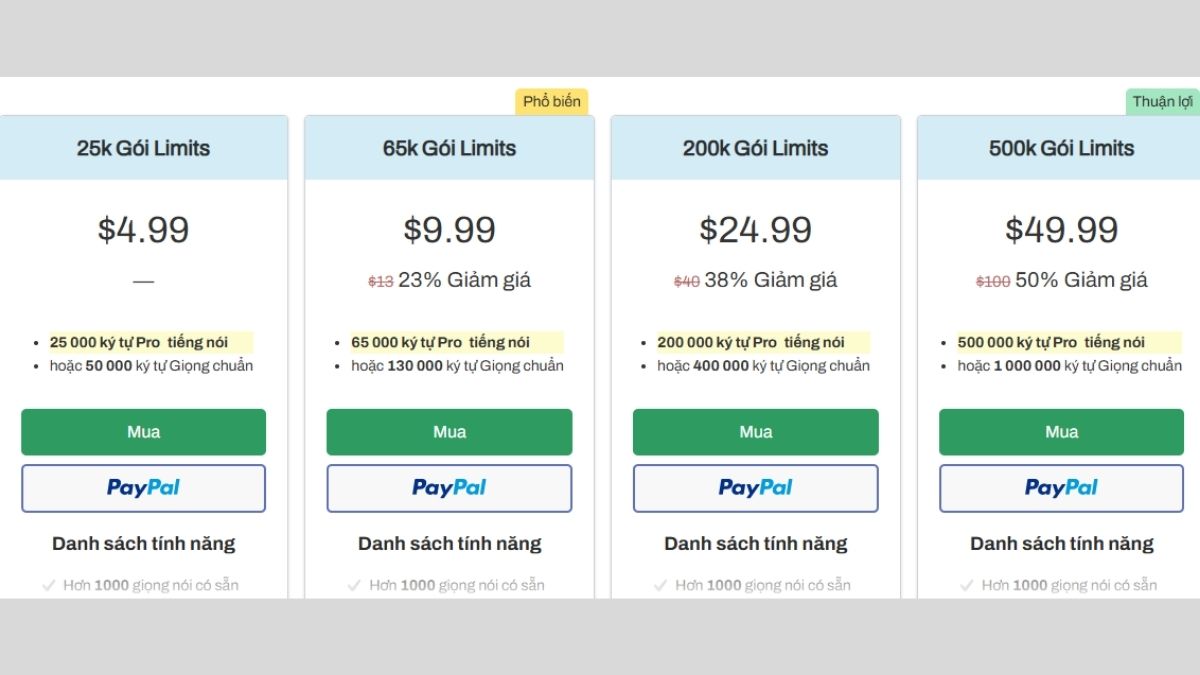Purchase the 500k Gói Limits package

[x=1061, y=432]
